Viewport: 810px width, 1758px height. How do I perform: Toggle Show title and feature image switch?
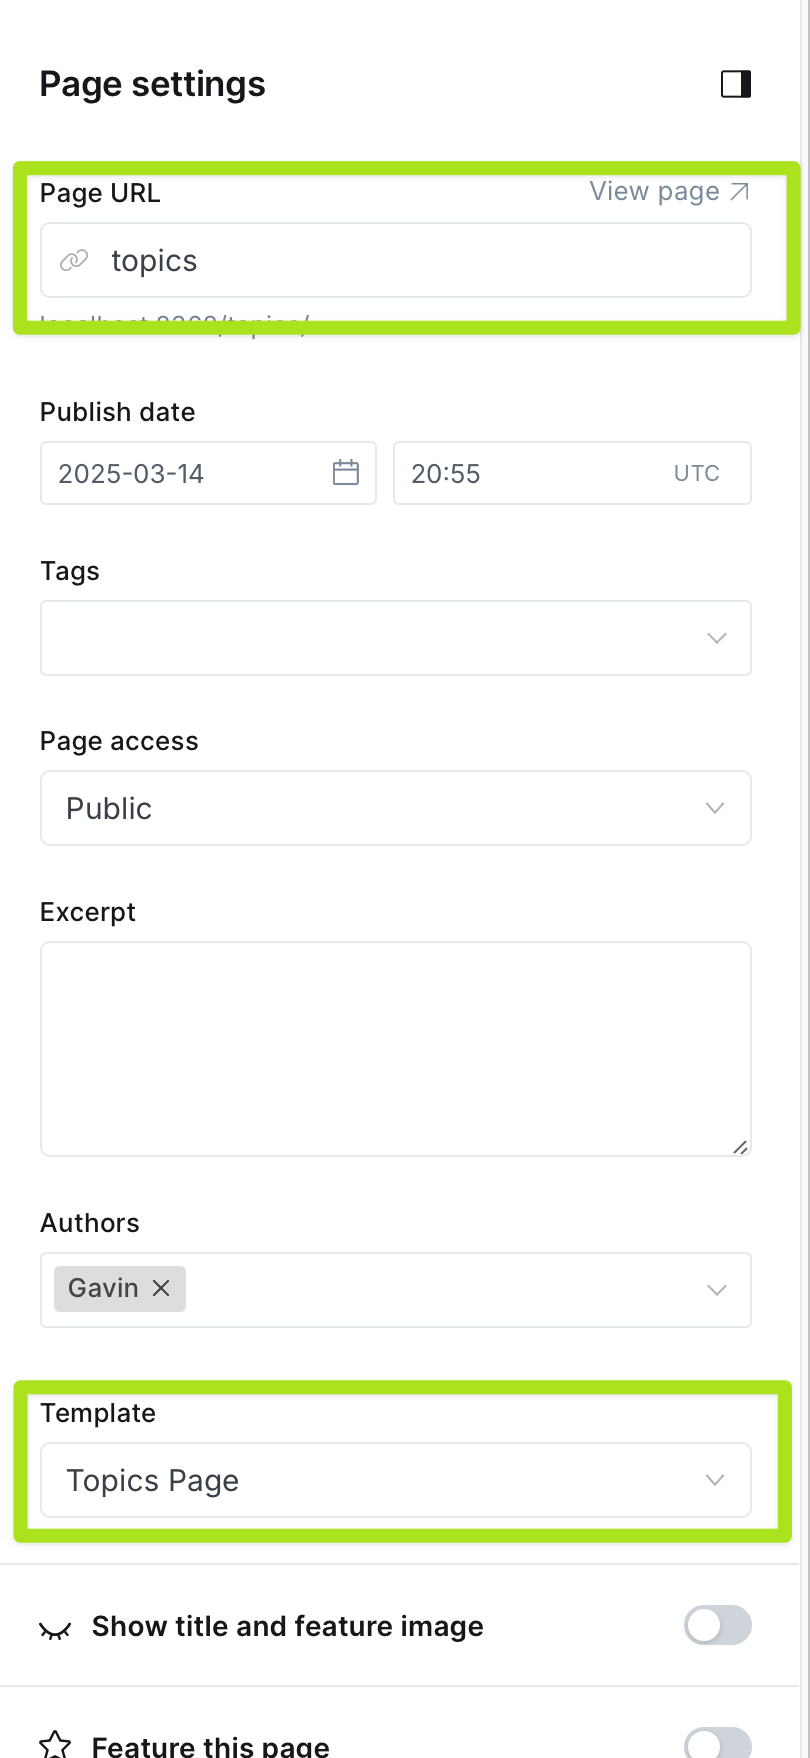coord(717,1625)
